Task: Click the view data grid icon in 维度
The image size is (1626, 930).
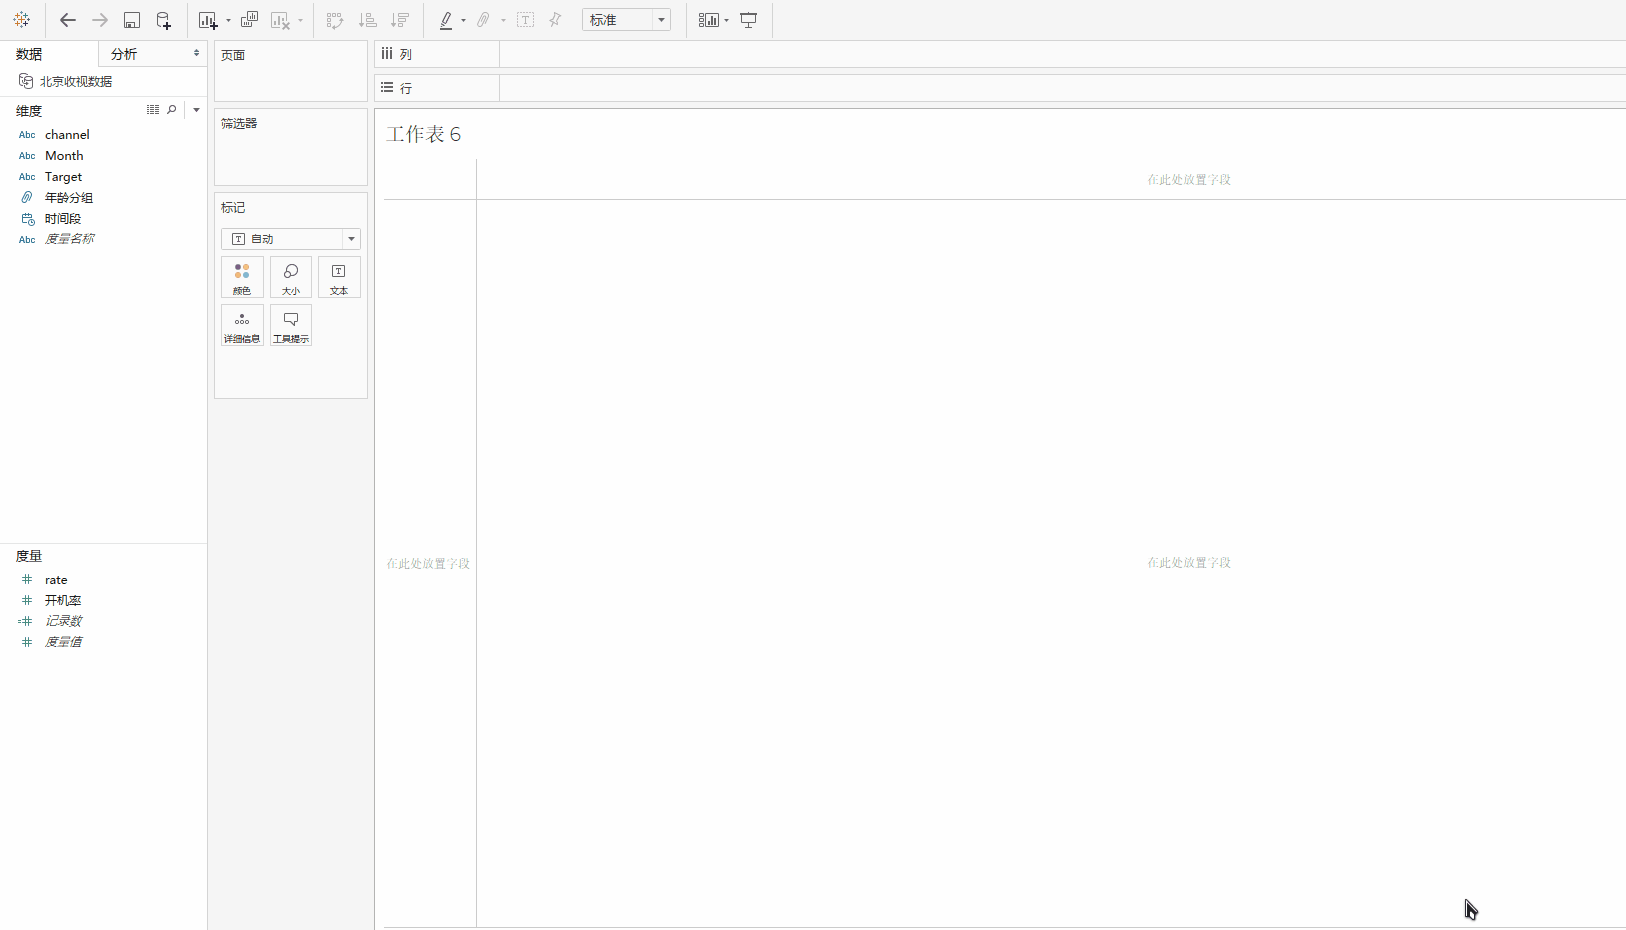Action: click(x=153, y=110)
